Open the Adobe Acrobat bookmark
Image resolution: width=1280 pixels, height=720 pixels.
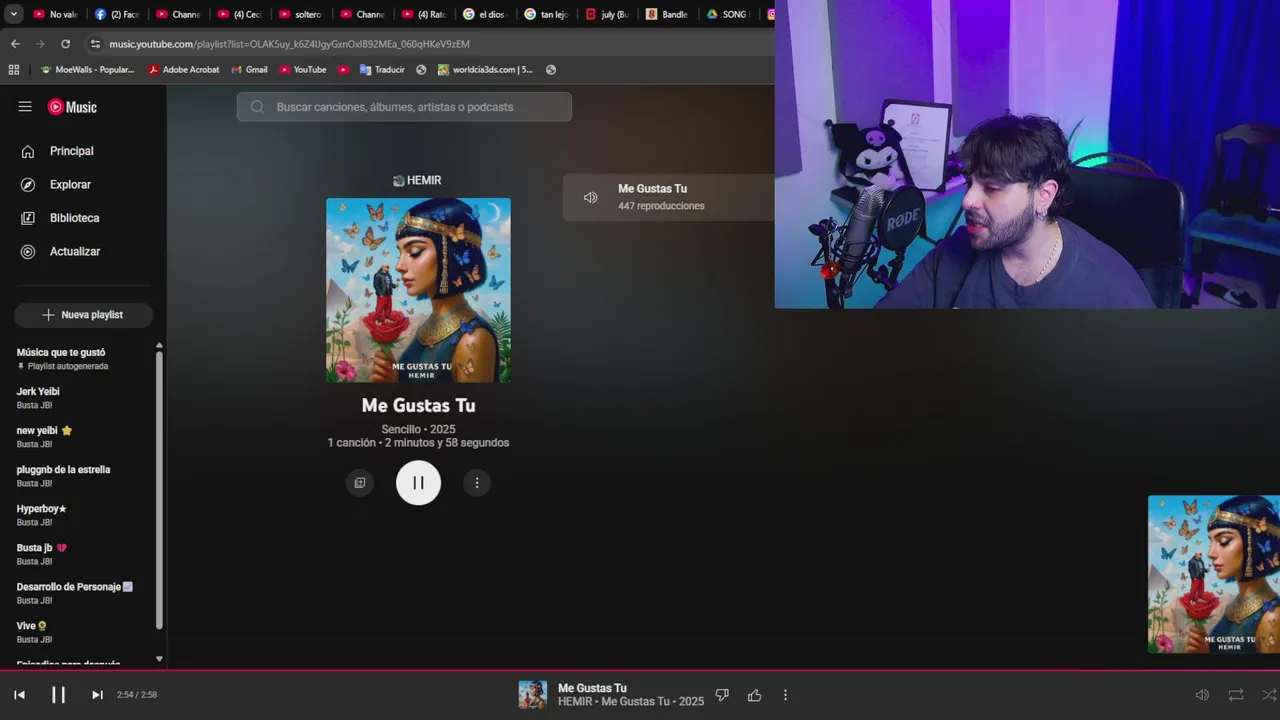(x=184, y=70)
